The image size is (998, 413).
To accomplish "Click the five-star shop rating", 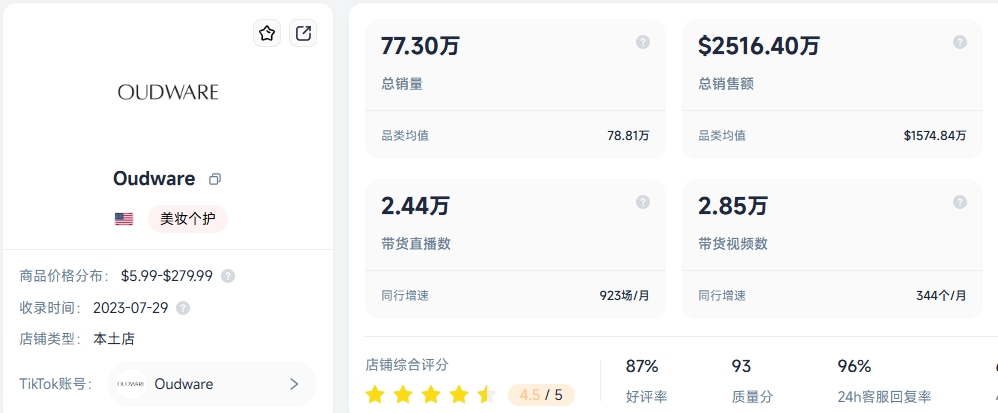I will [431, 395].
